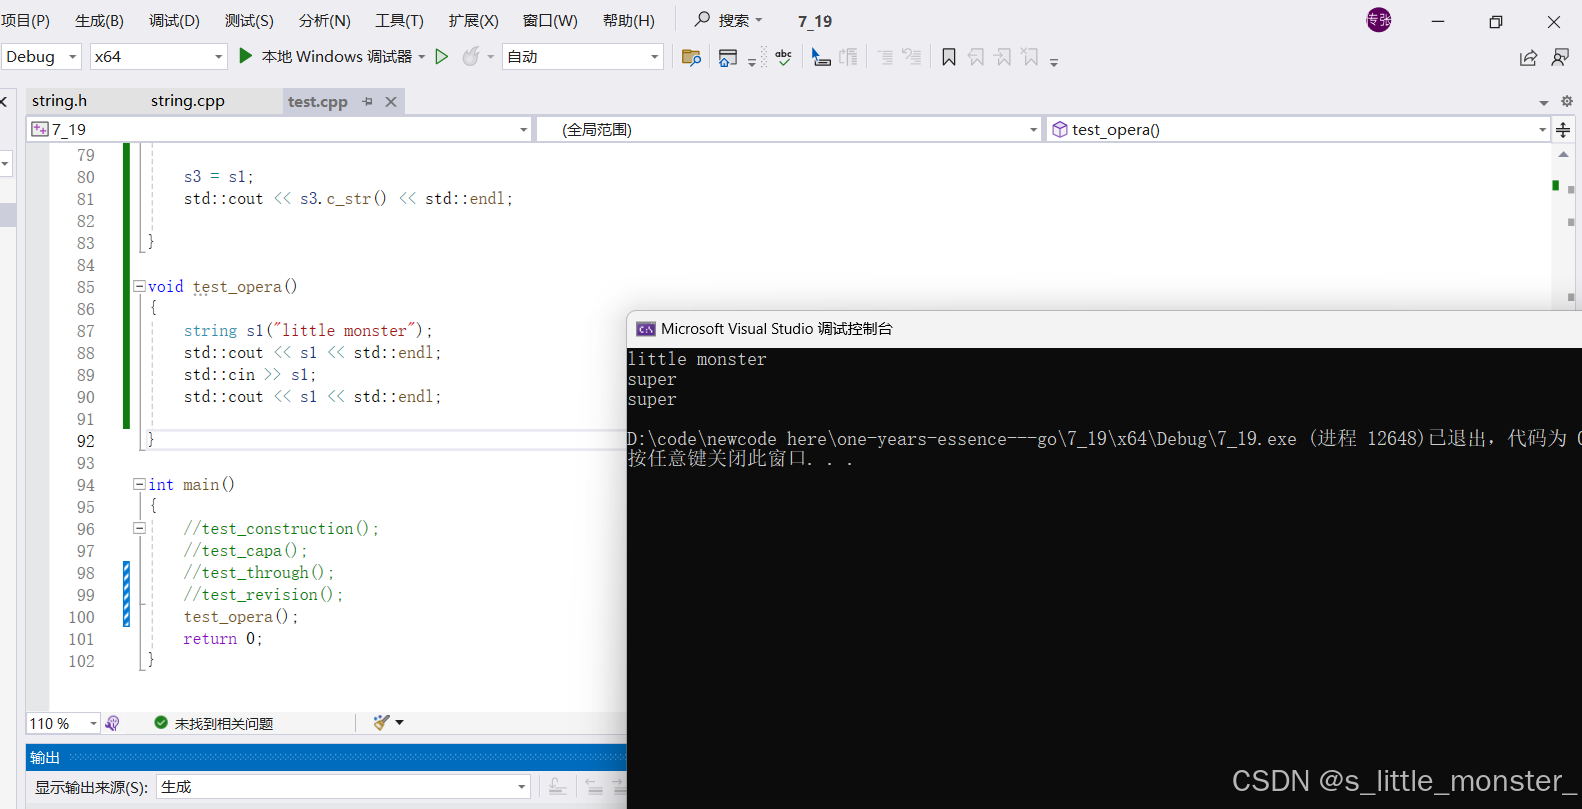Click the green check no issues indicator
Image resolution: width=1582 pixels, height=809 pixels.
(x=161, y=722)
